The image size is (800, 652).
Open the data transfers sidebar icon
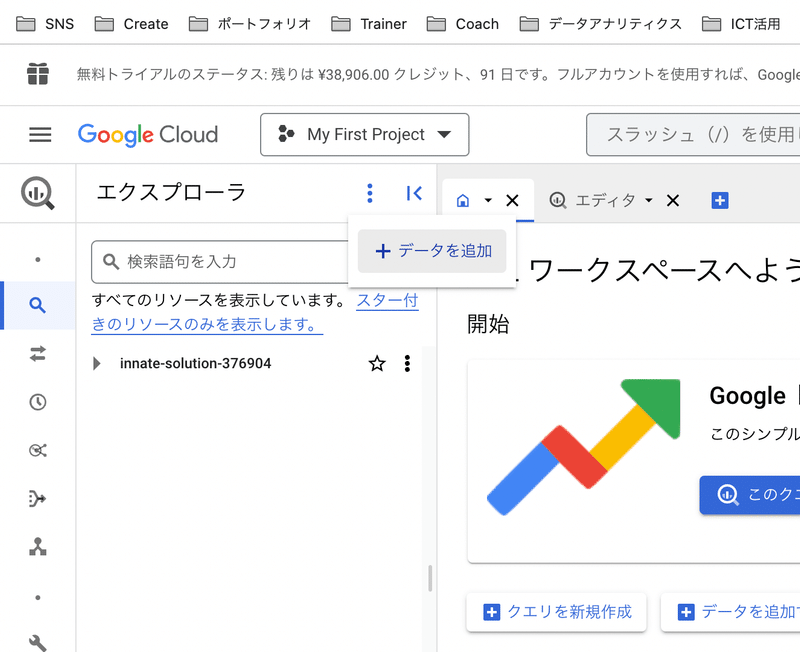[38, 353]
